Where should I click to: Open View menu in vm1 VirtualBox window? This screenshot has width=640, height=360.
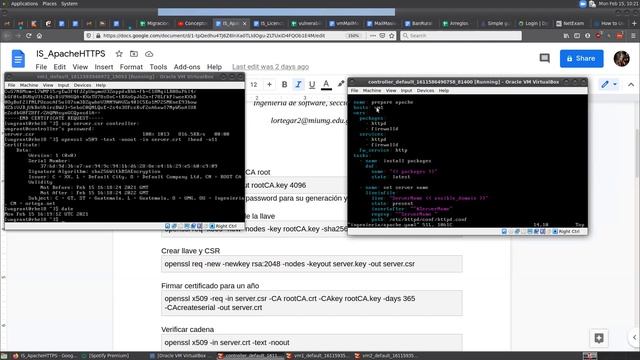click(48, 85)
